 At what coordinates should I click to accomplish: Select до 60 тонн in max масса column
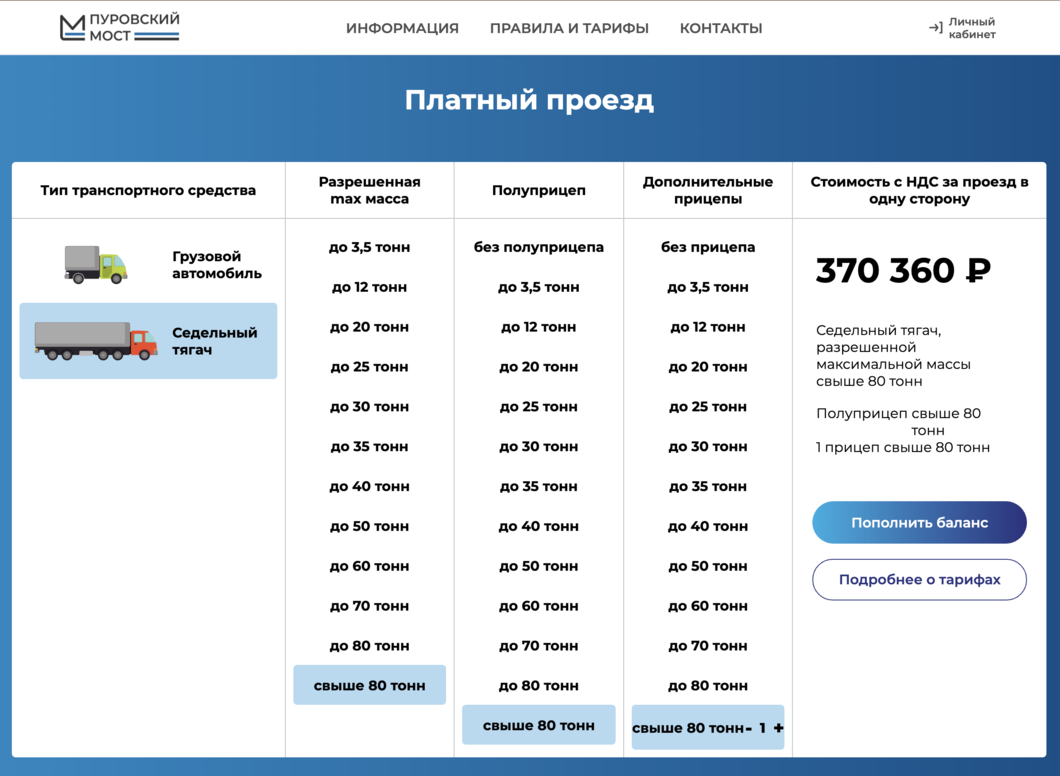point(369,566)
